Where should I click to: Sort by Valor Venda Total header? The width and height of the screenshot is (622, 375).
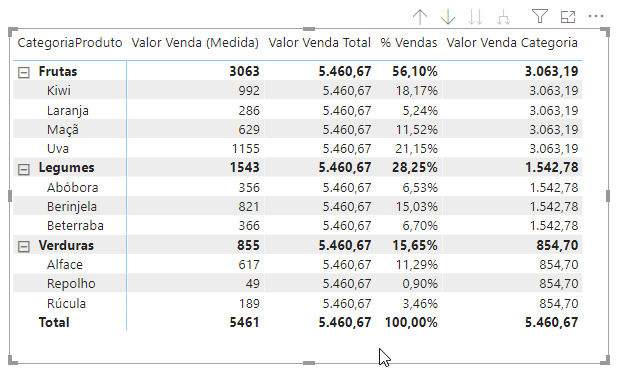tap(319, 42)
